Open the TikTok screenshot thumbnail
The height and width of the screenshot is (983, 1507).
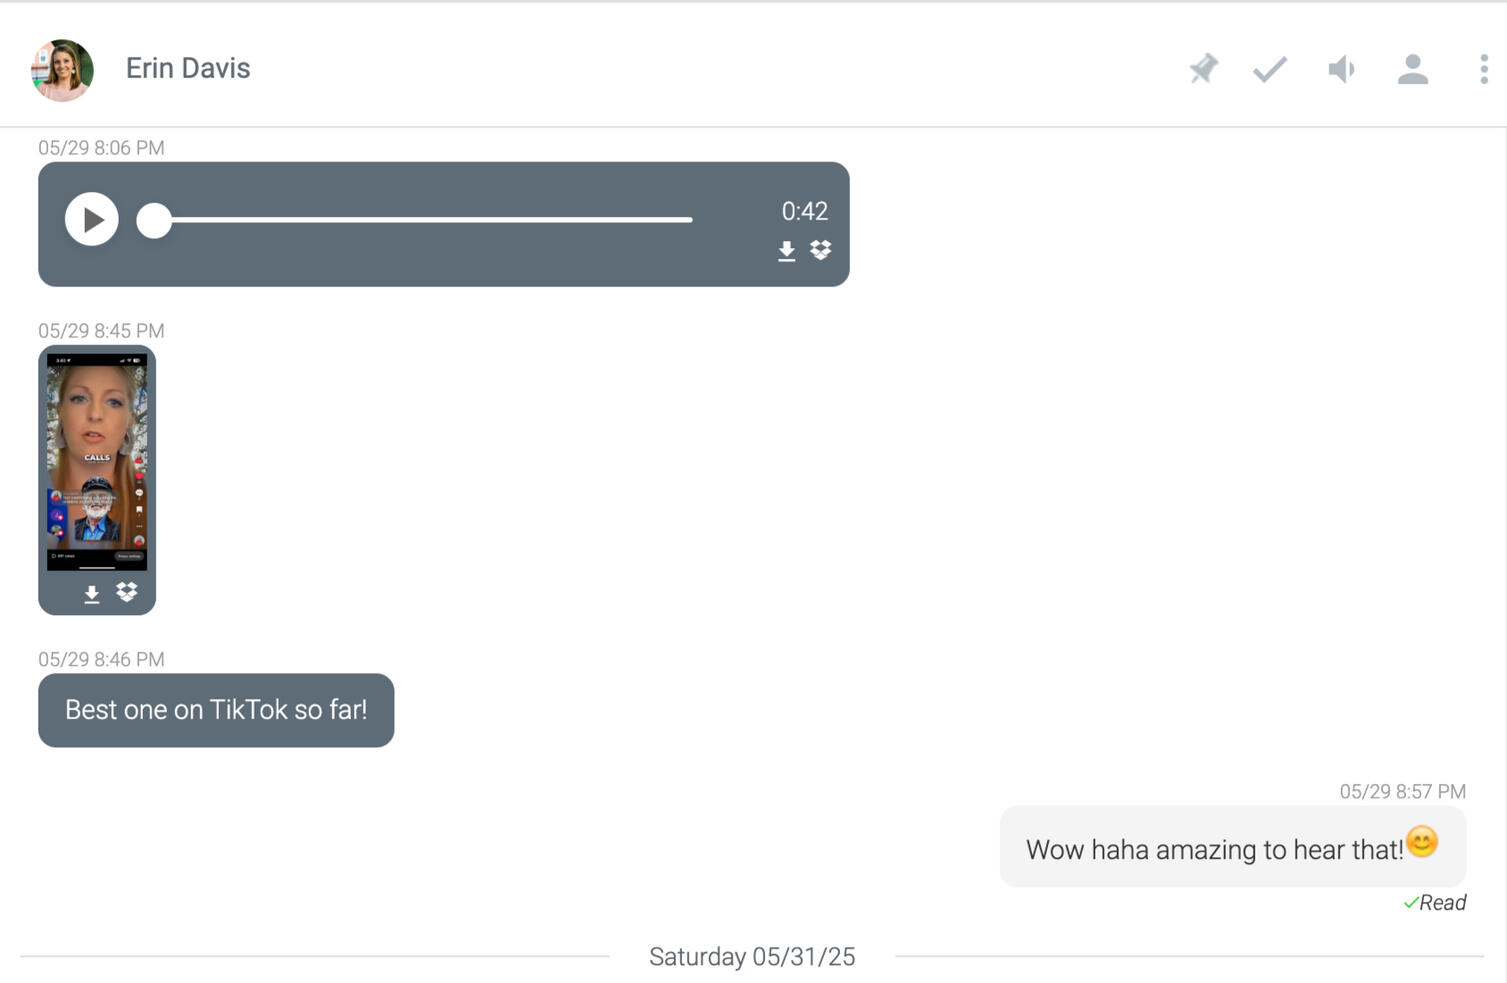coord(97,462)
